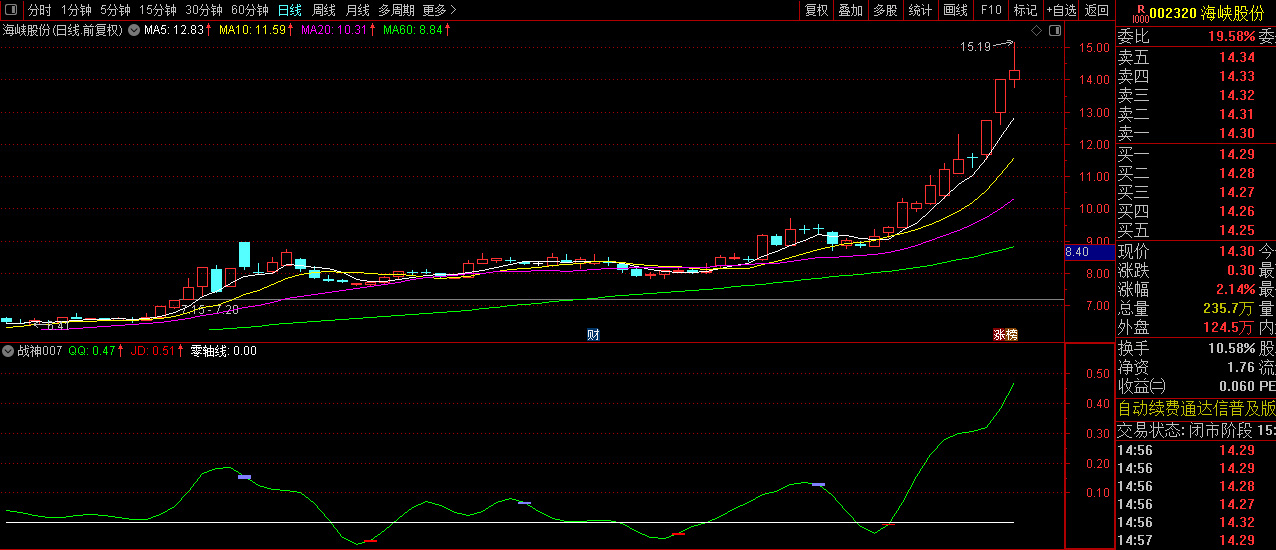
Task: Click the diamond icon above the price chart
Action: [1037, 31]
